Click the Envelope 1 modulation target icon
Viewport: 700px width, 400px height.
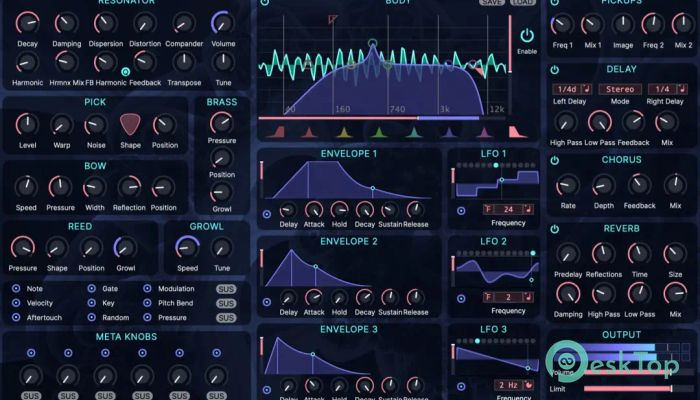point(266,212)
